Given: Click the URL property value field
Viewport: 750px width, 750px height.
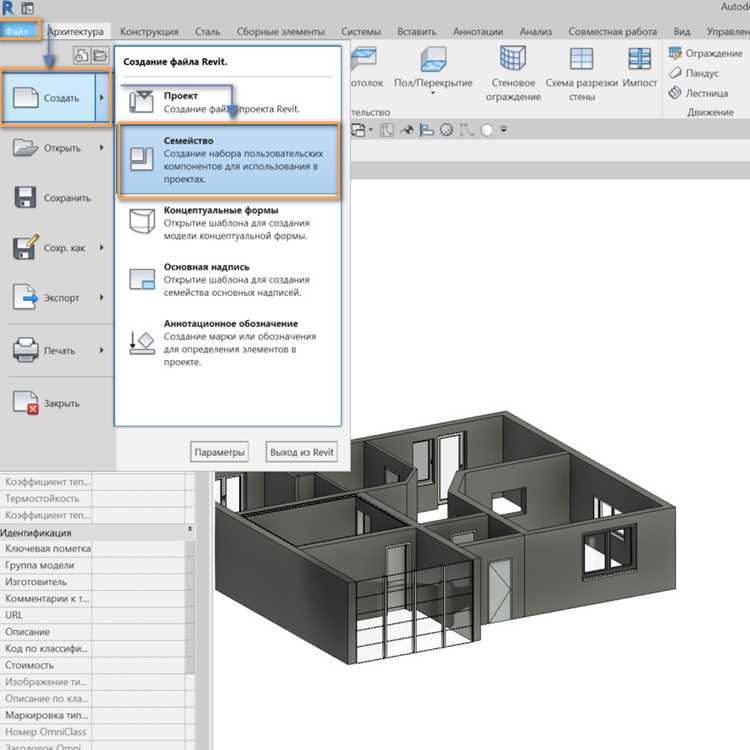Looking at the screenshot, I should tap(138, 615).
